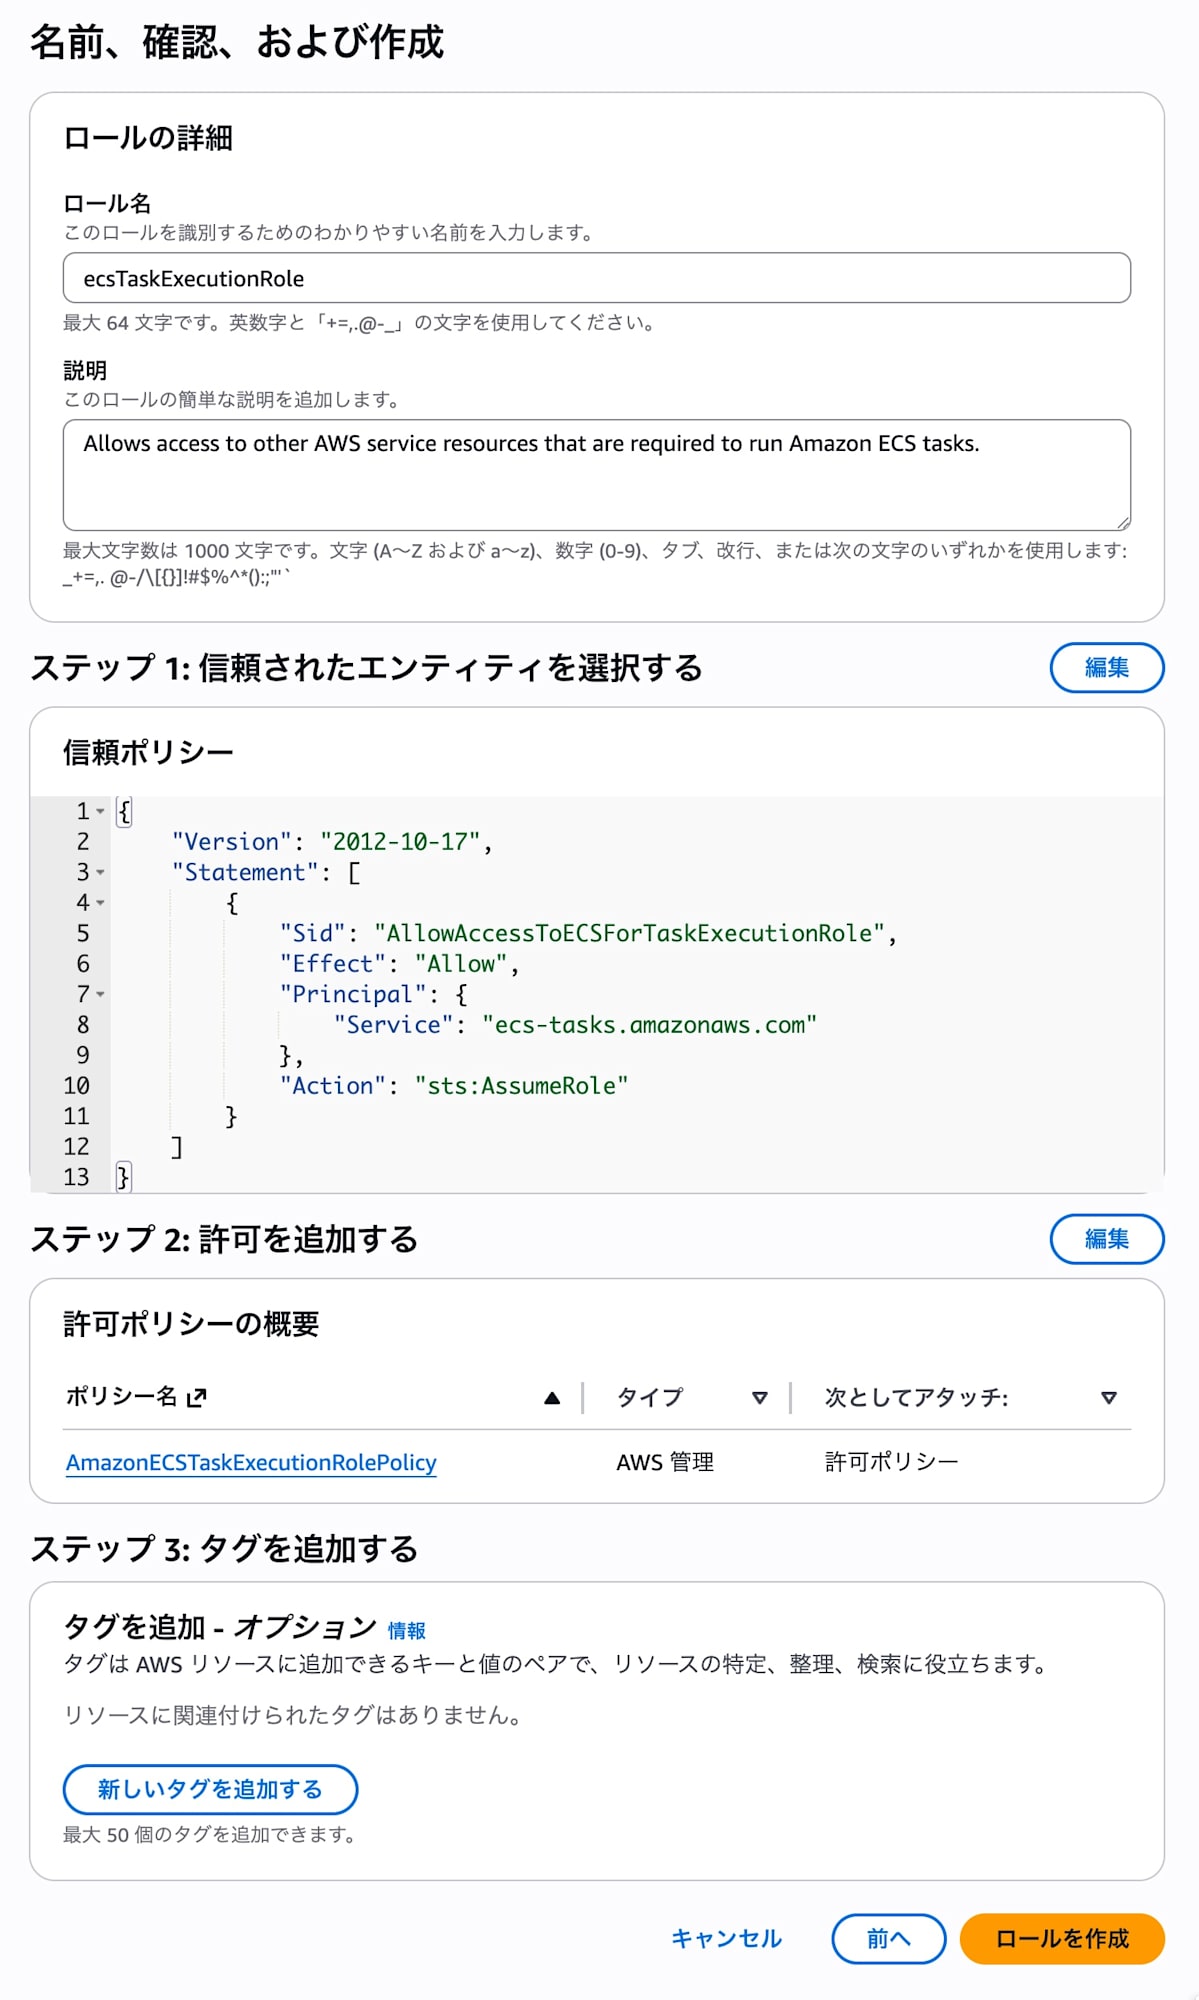Click the Step 1 編集 button
This screenshot has width=1199, height=2000.
pyautogui.click(x=1107, y=667)
